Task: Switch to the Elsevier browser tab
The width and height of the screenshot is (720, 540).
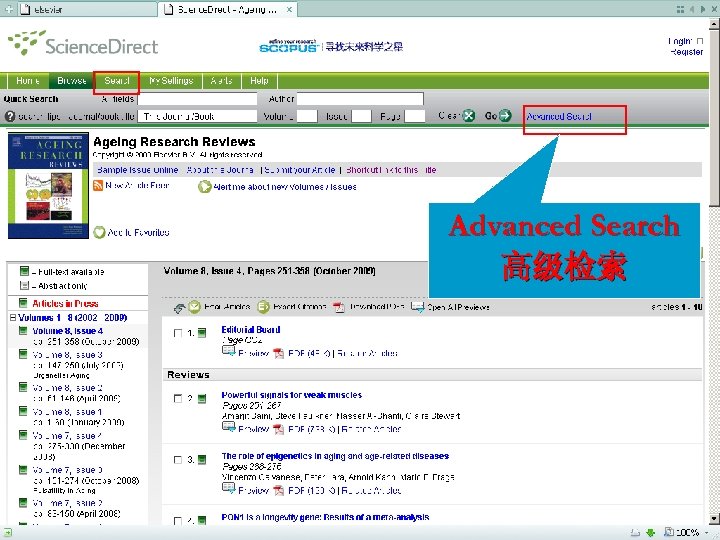Action: [x=87, y=9]
